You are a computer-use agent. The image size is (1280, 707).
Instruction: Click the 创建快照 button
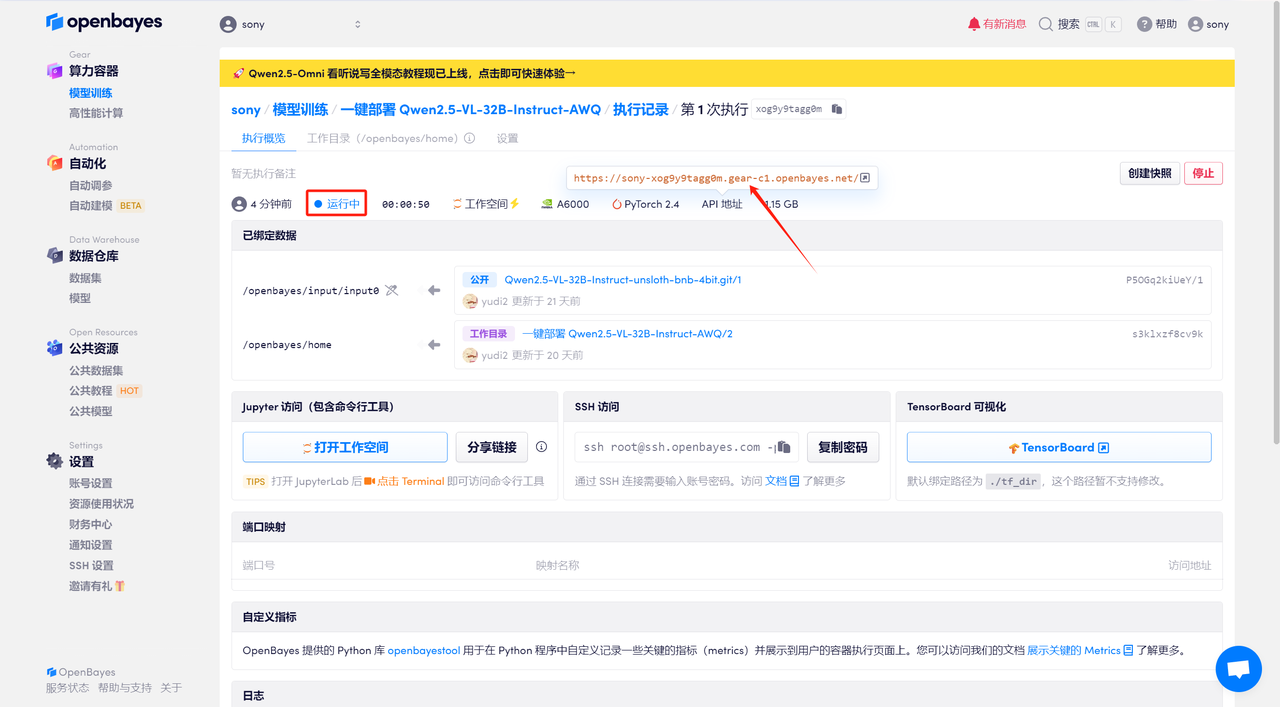click(x=1150, y=173)
